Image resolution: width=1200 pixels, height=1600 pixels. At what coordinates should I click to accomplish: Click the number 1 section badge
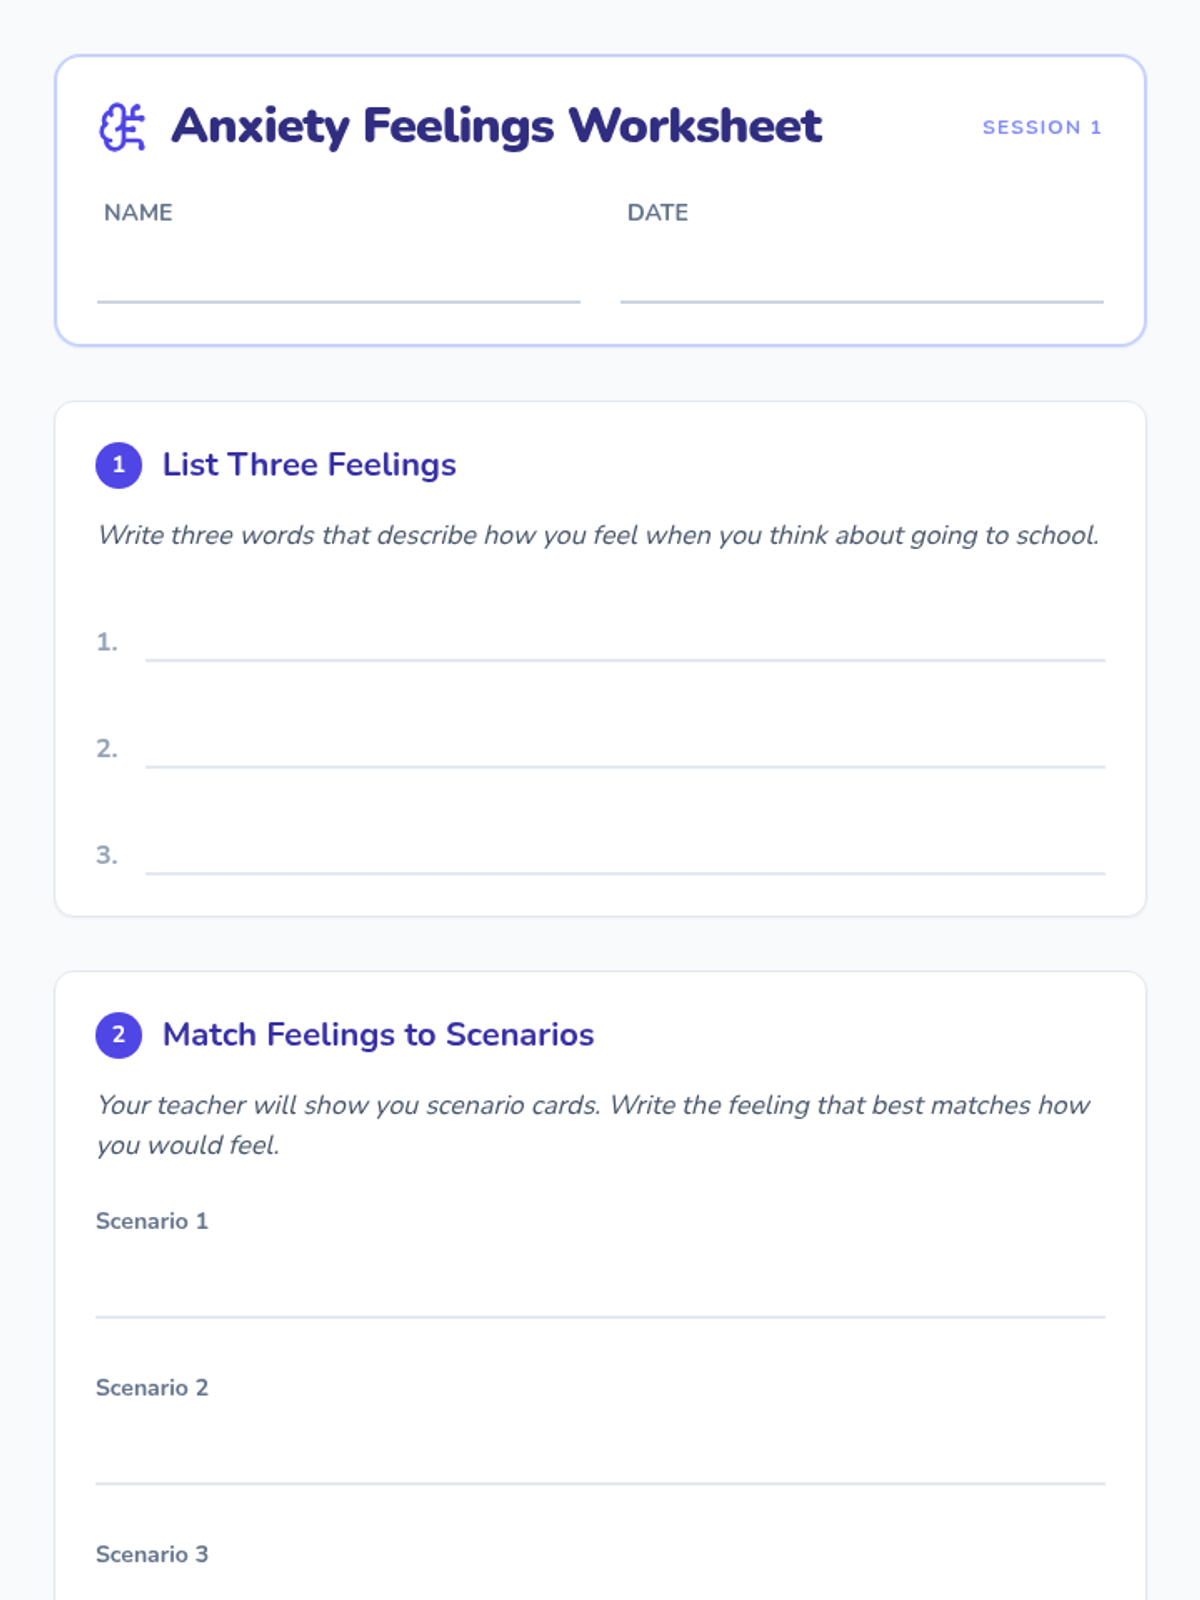coord(119,465)
